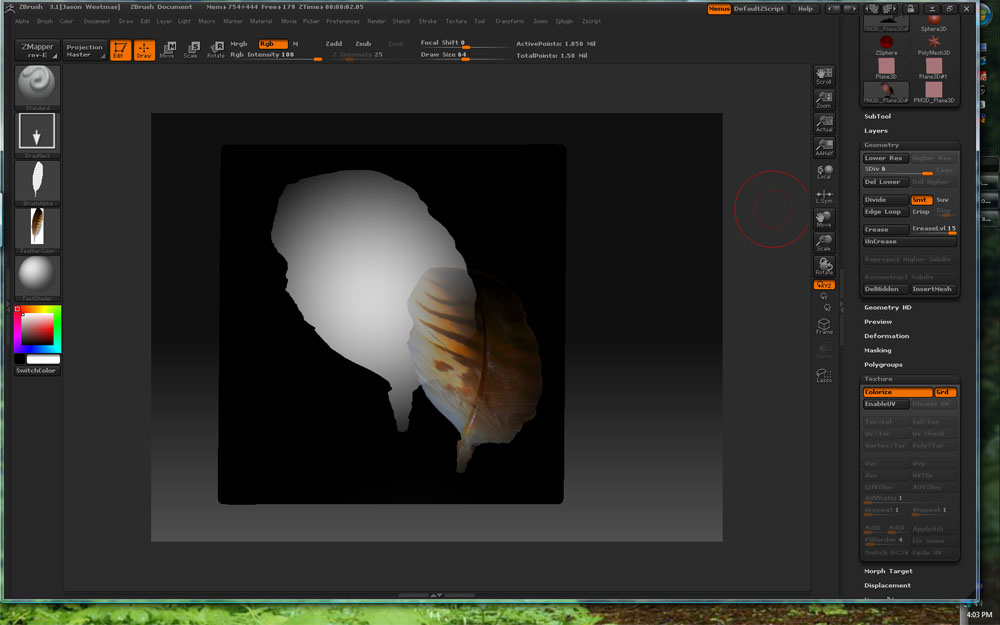The height and width of the screenshot is (625, 1000).
Task: Select the PM3D_Plane3D pink tool thumbnail
Action: 934,92
